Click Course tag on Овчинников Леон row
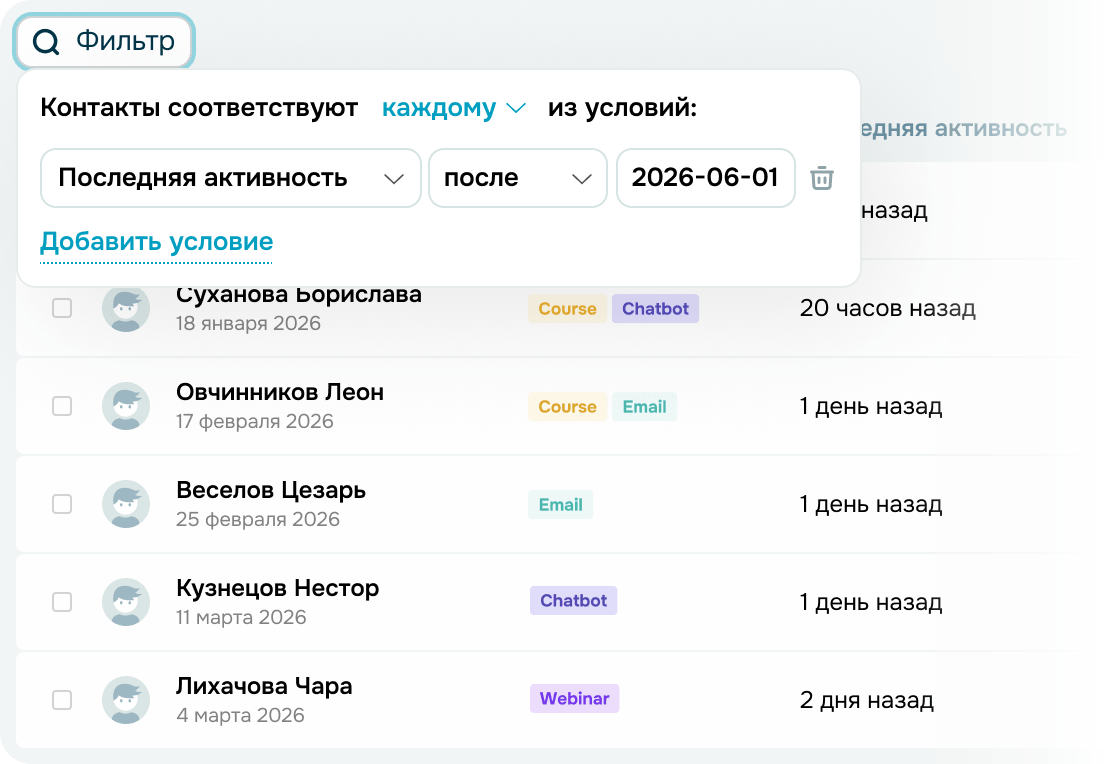 pos(567,406)
